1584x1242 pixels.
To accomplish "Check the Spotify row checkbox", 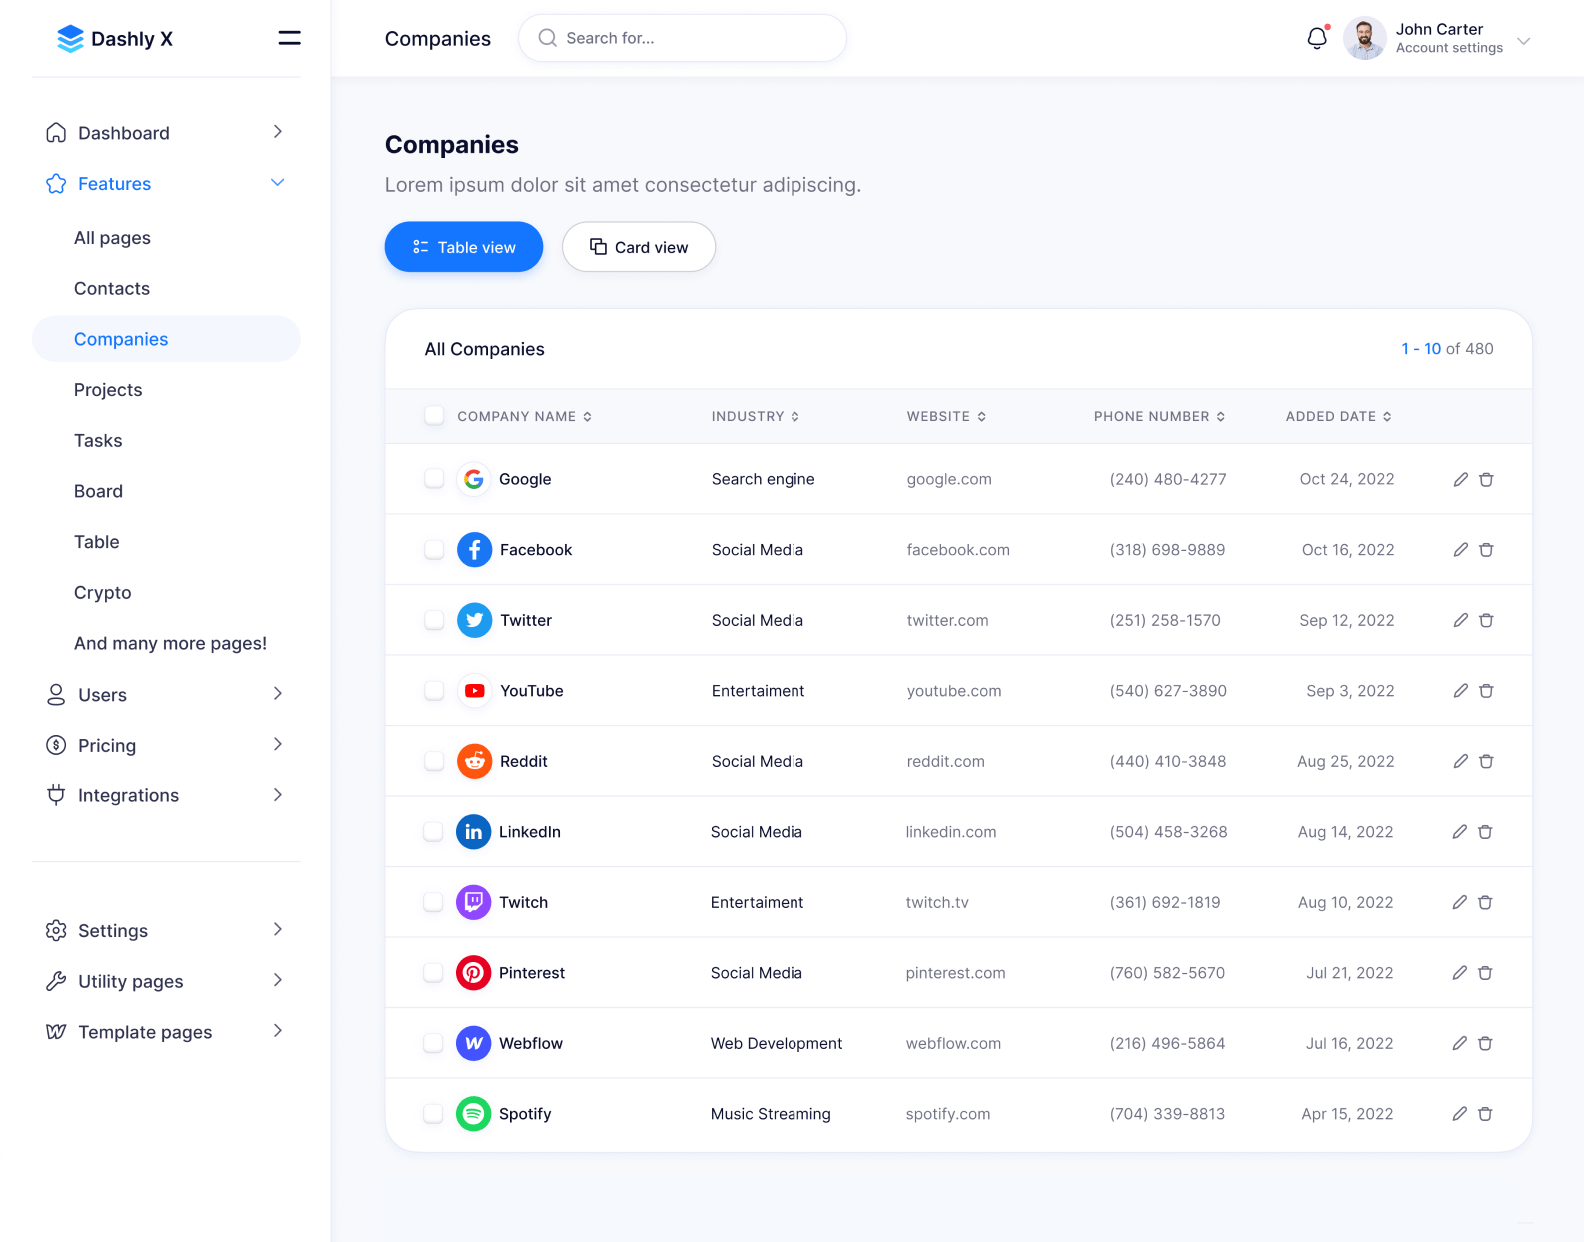I will tap(433, 1113).
